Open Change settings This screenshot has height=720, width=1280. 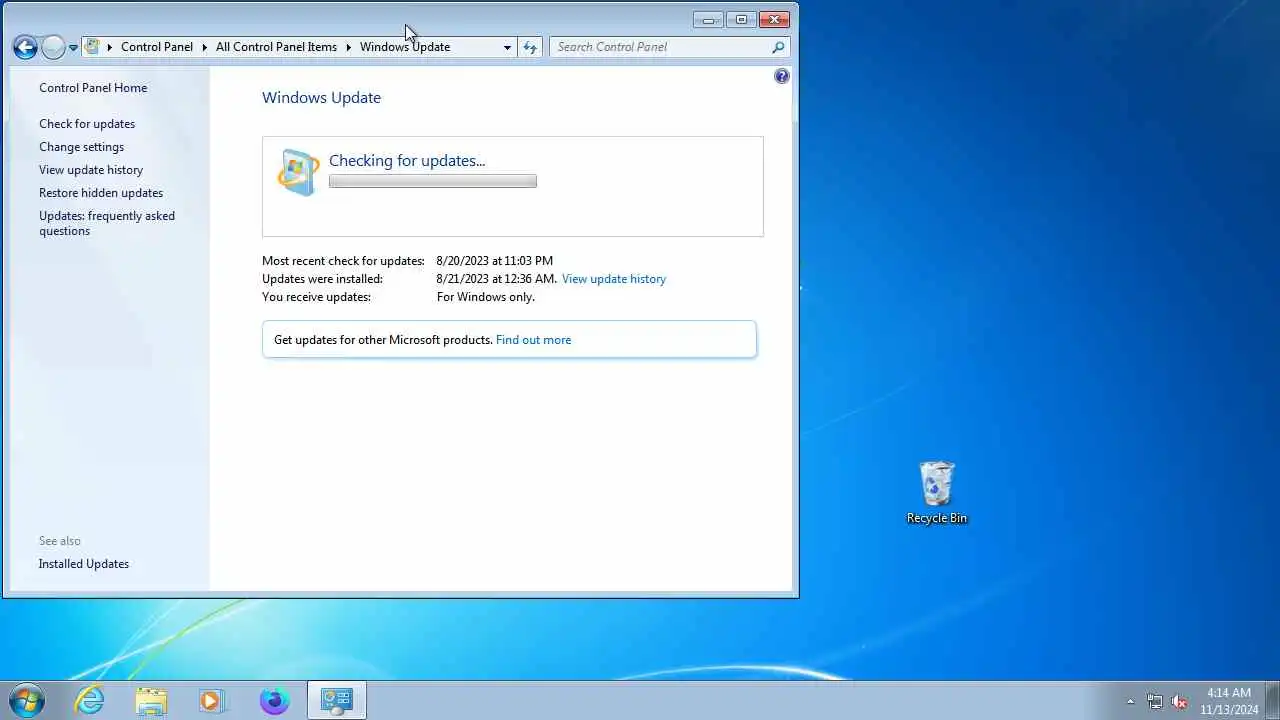point(81,147)
